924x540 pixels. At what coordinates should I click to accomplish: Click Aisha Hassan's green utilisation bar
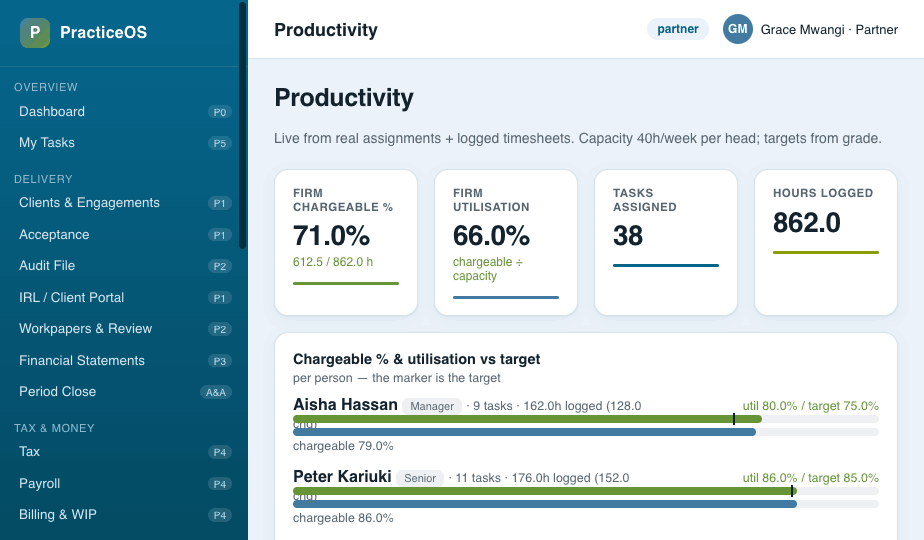click(527, 419)
